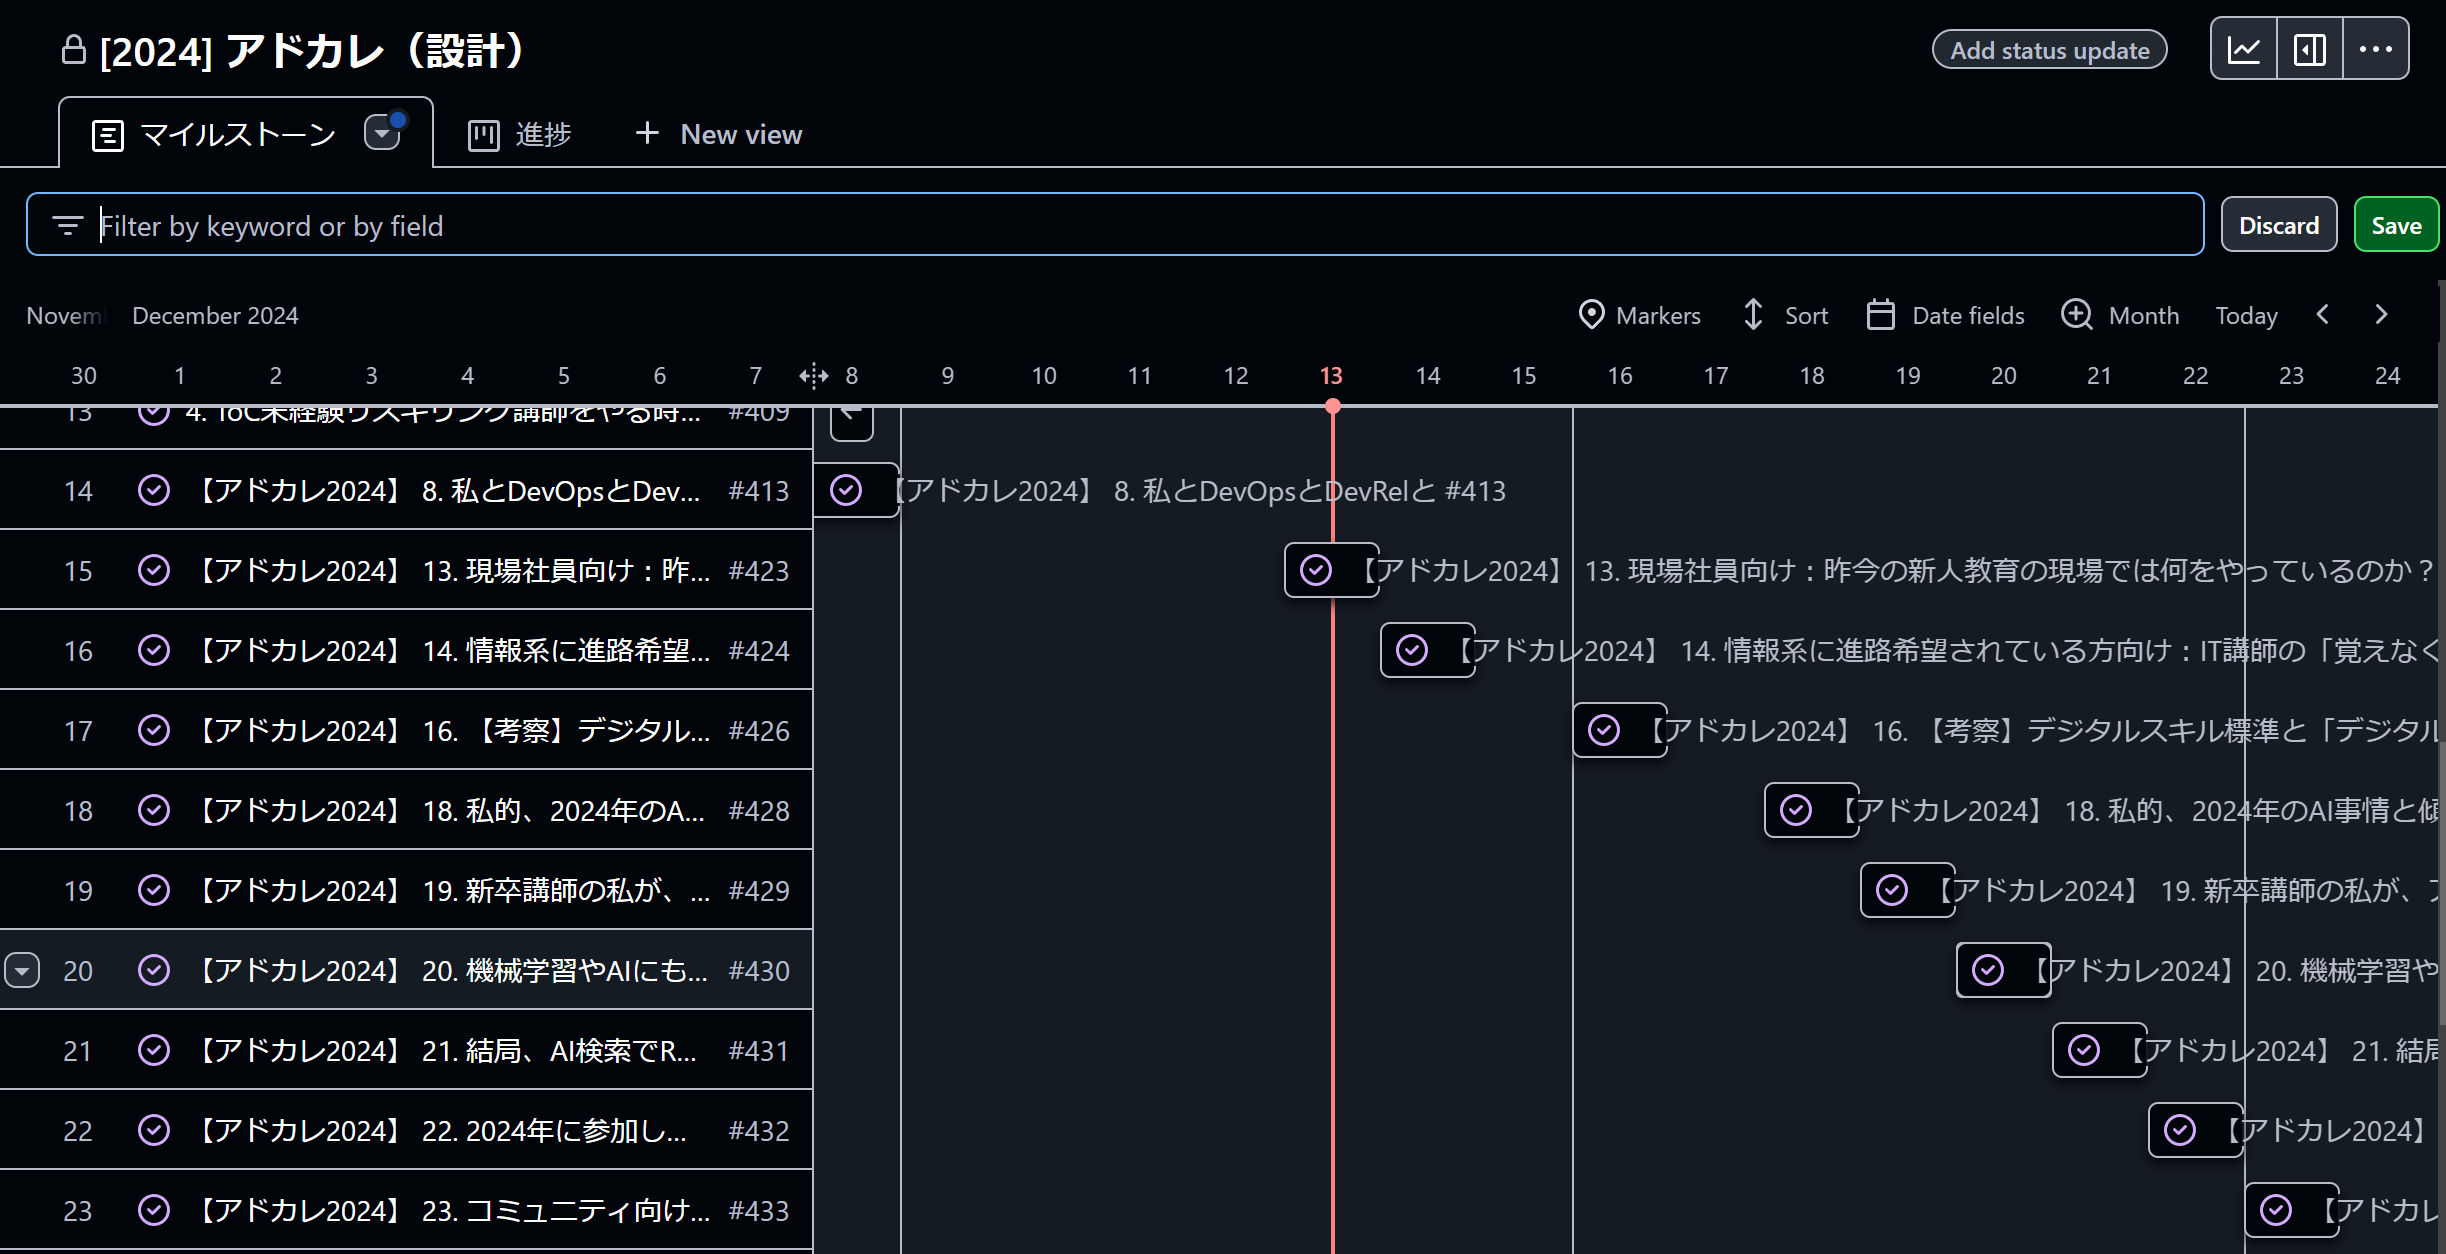Open マイルストーン view options dropdown
This screenshot has height=1254, width=2446.
coord(382,133)
